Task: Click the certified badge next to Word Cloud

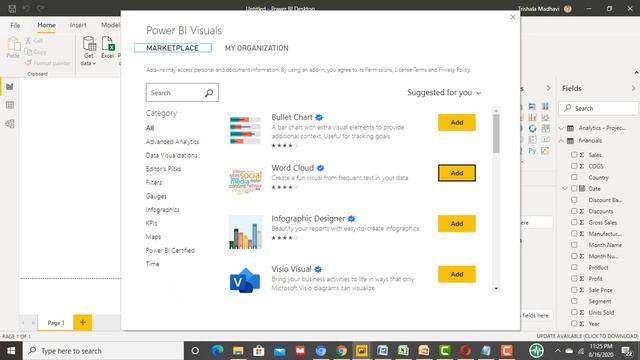Action: click(320, 168)
